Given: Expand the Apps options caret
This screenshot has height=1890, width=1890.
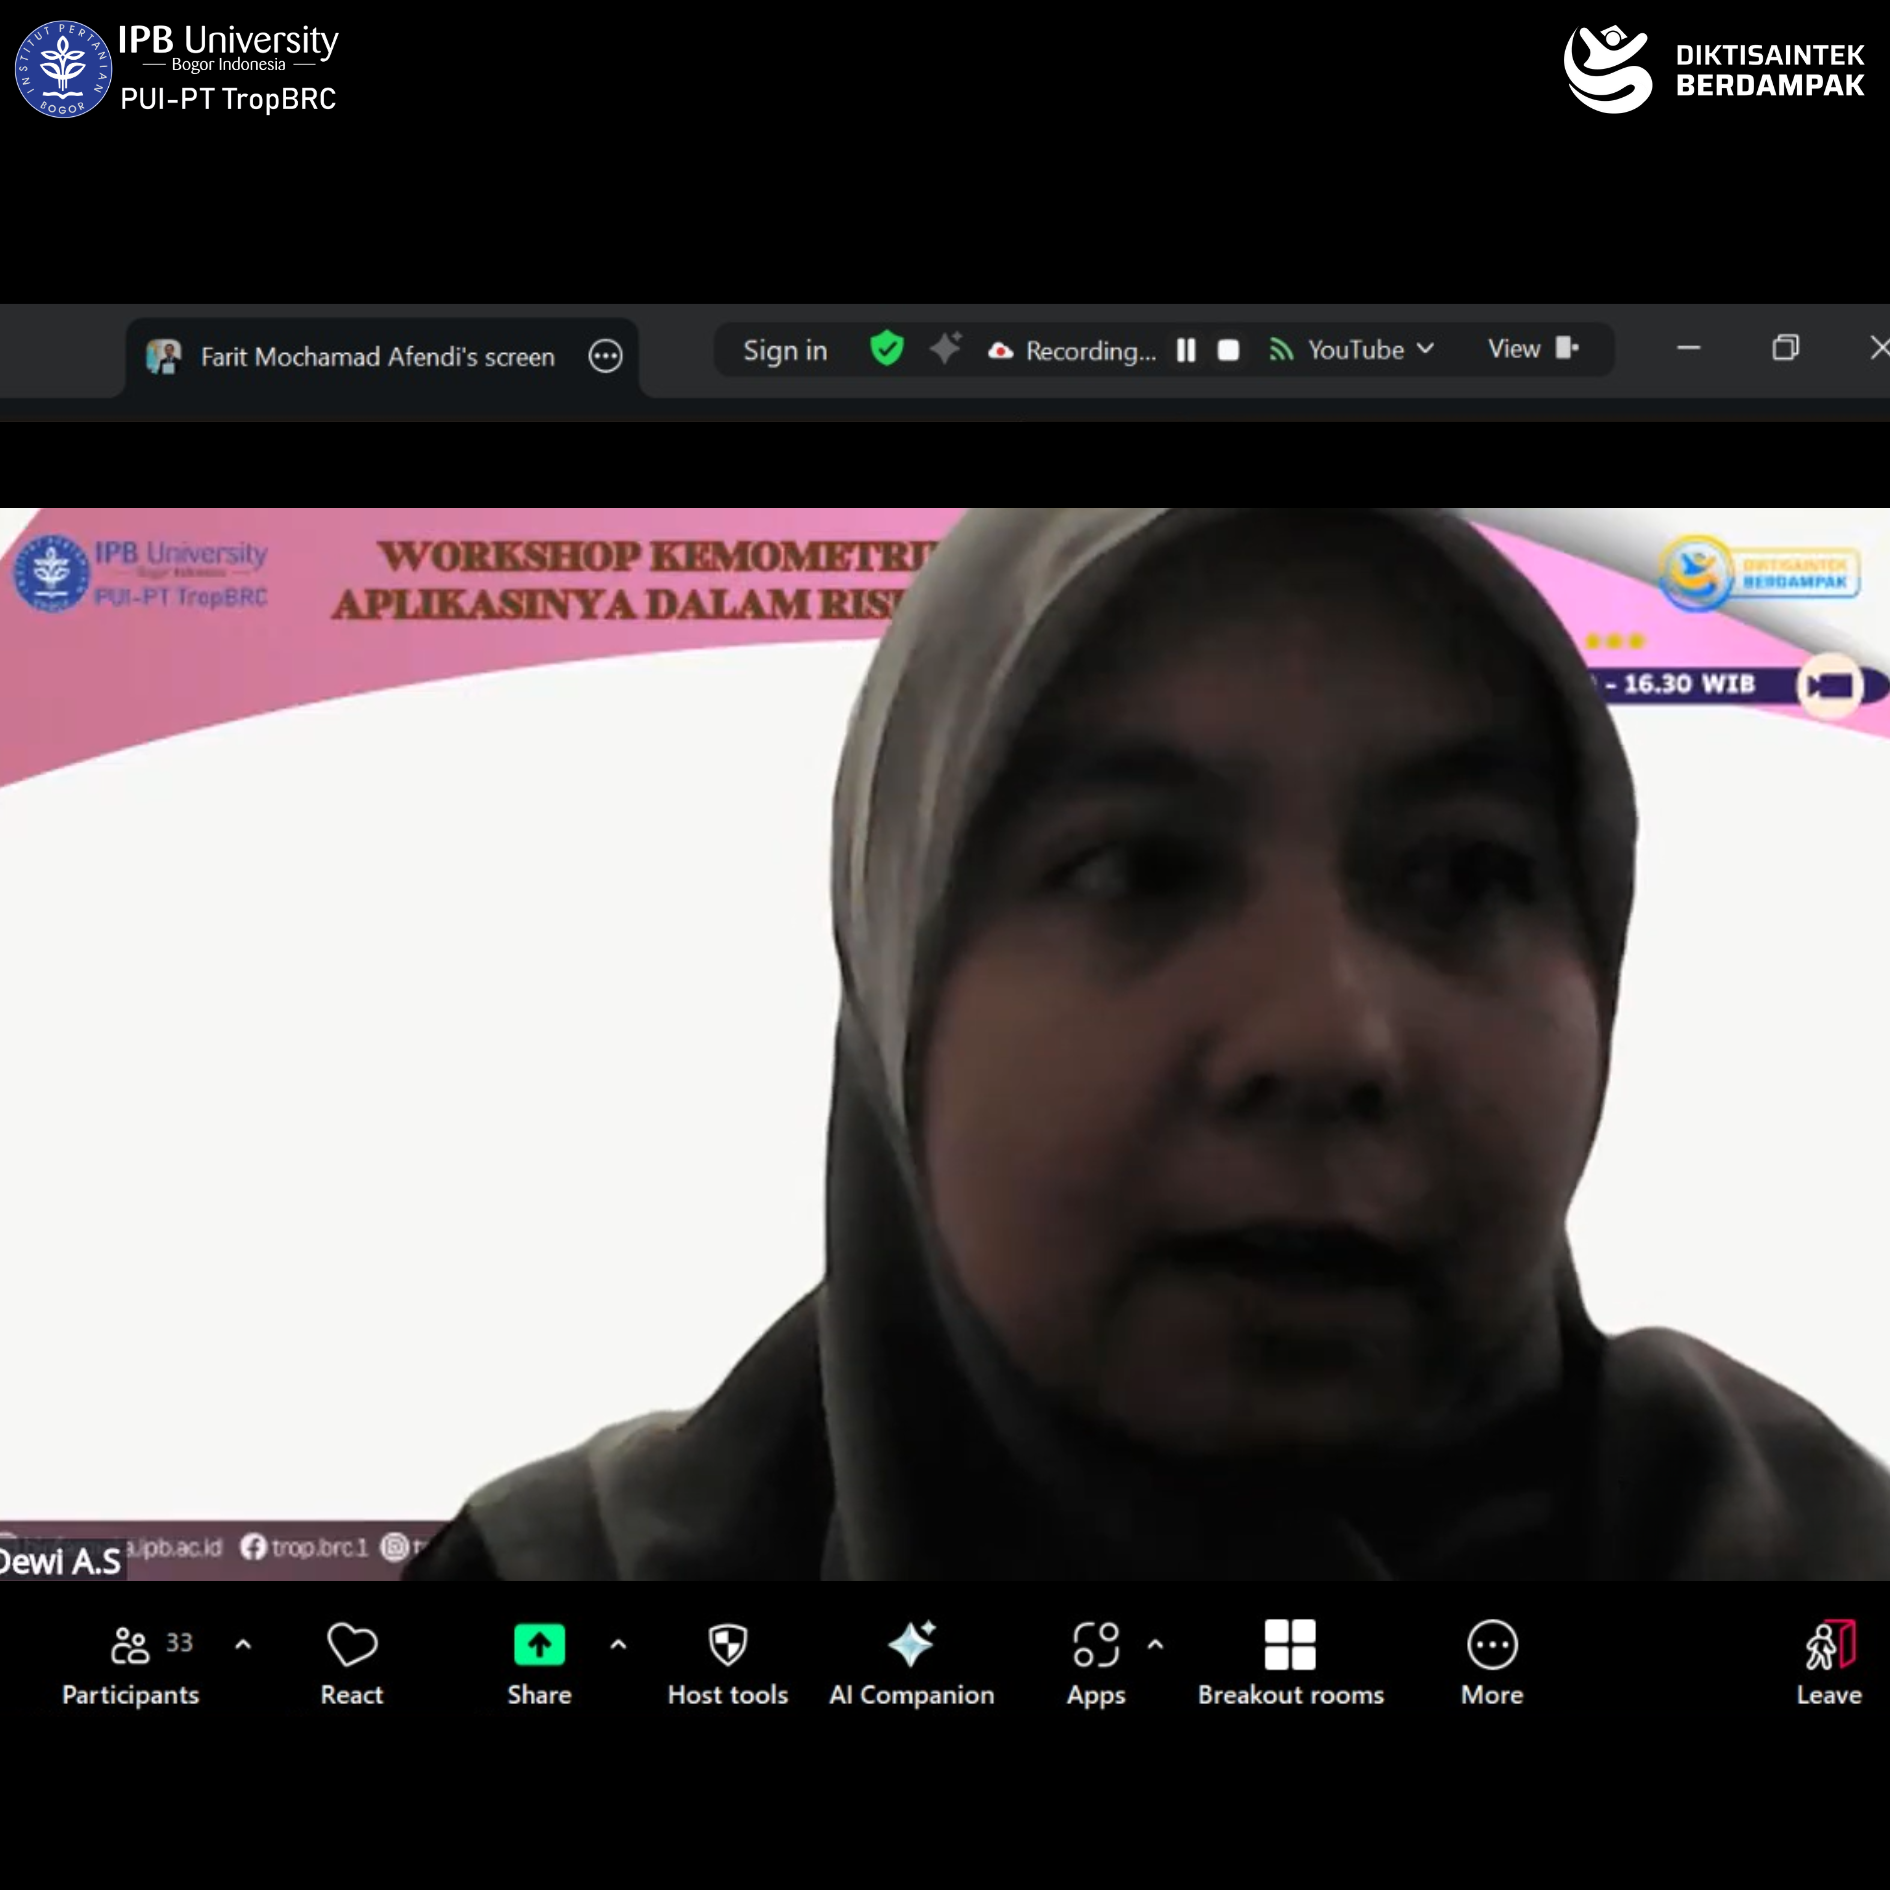Looking at the screenshot, I should click(x=1155, y=1644).
